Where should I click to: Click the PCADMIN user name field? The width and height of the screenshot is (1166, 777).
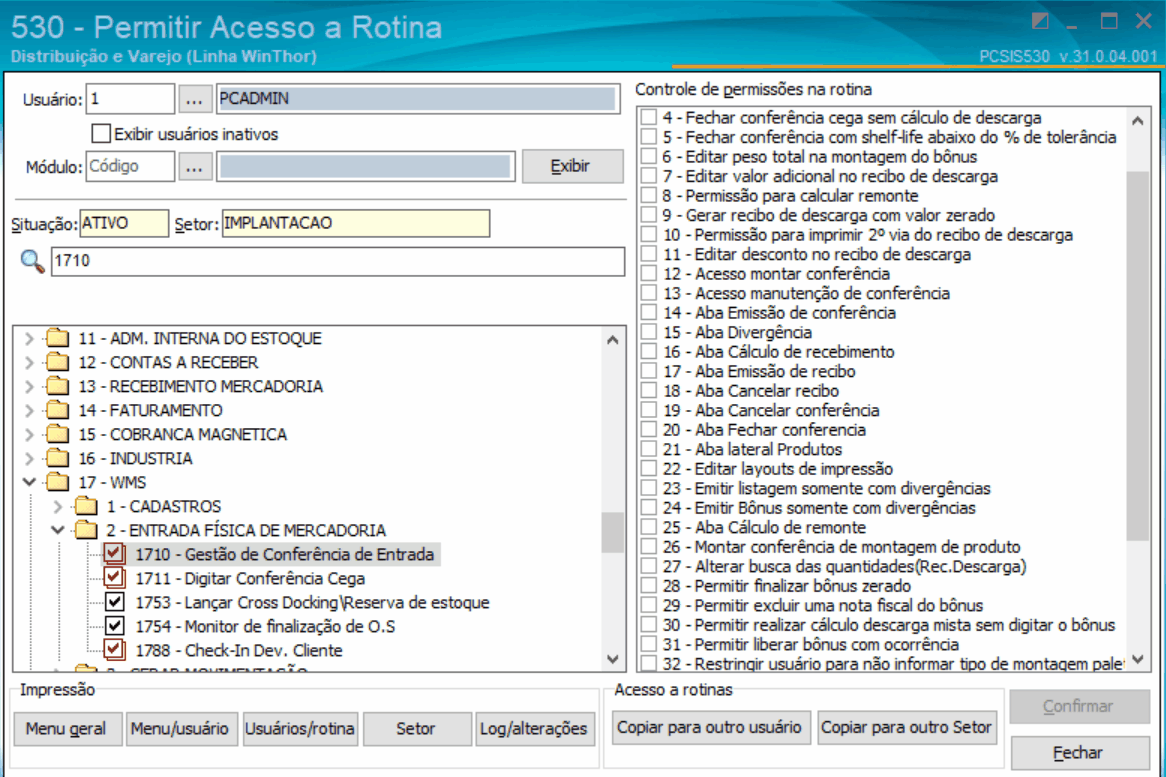[x=418, y=99]
